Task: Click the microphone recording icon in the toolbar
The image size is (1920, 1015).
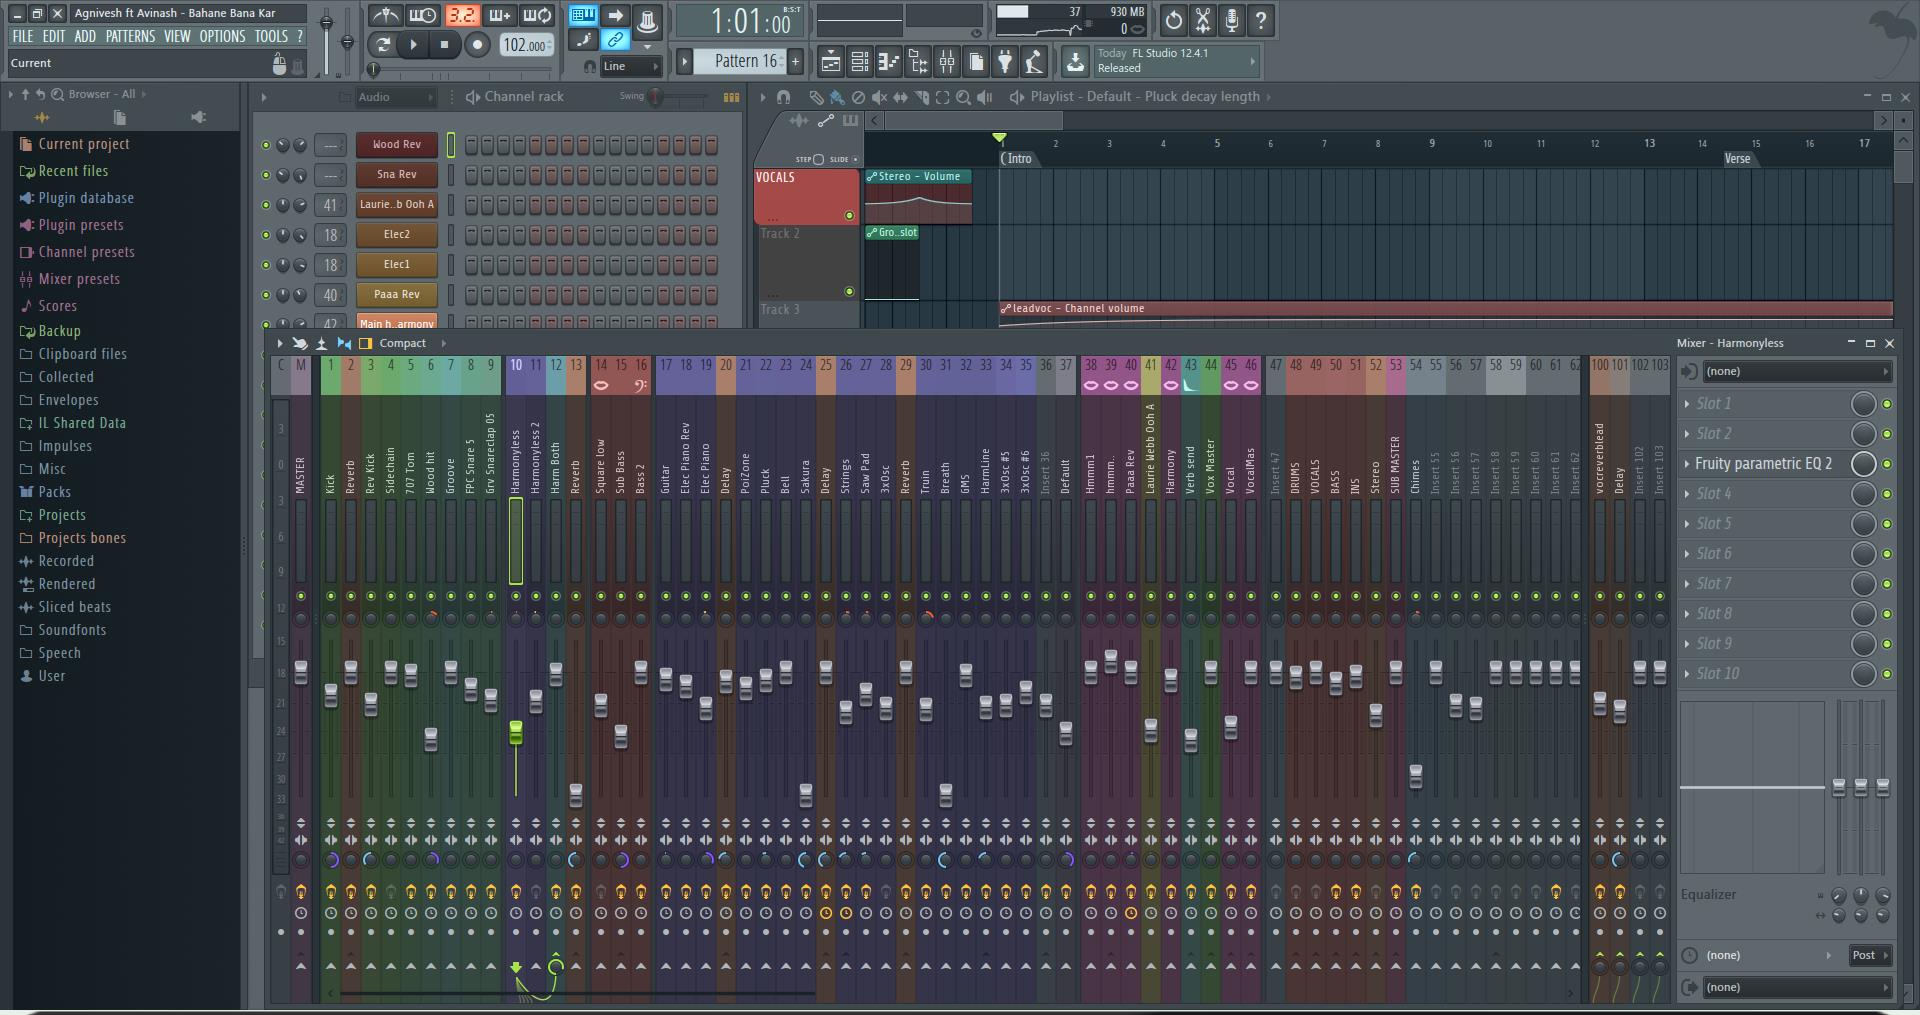Action: click(1232, 20)
